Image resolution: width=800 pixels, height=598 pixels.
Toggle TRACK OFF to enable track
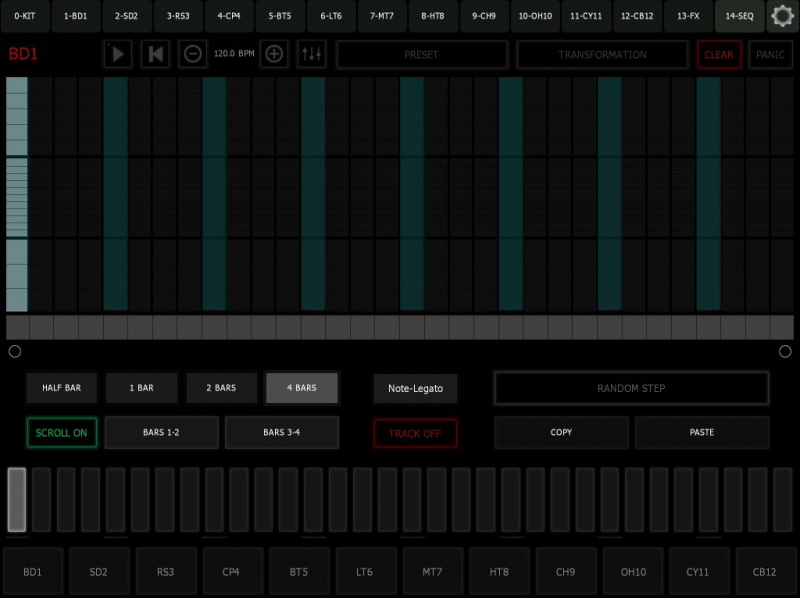[415, 433]
